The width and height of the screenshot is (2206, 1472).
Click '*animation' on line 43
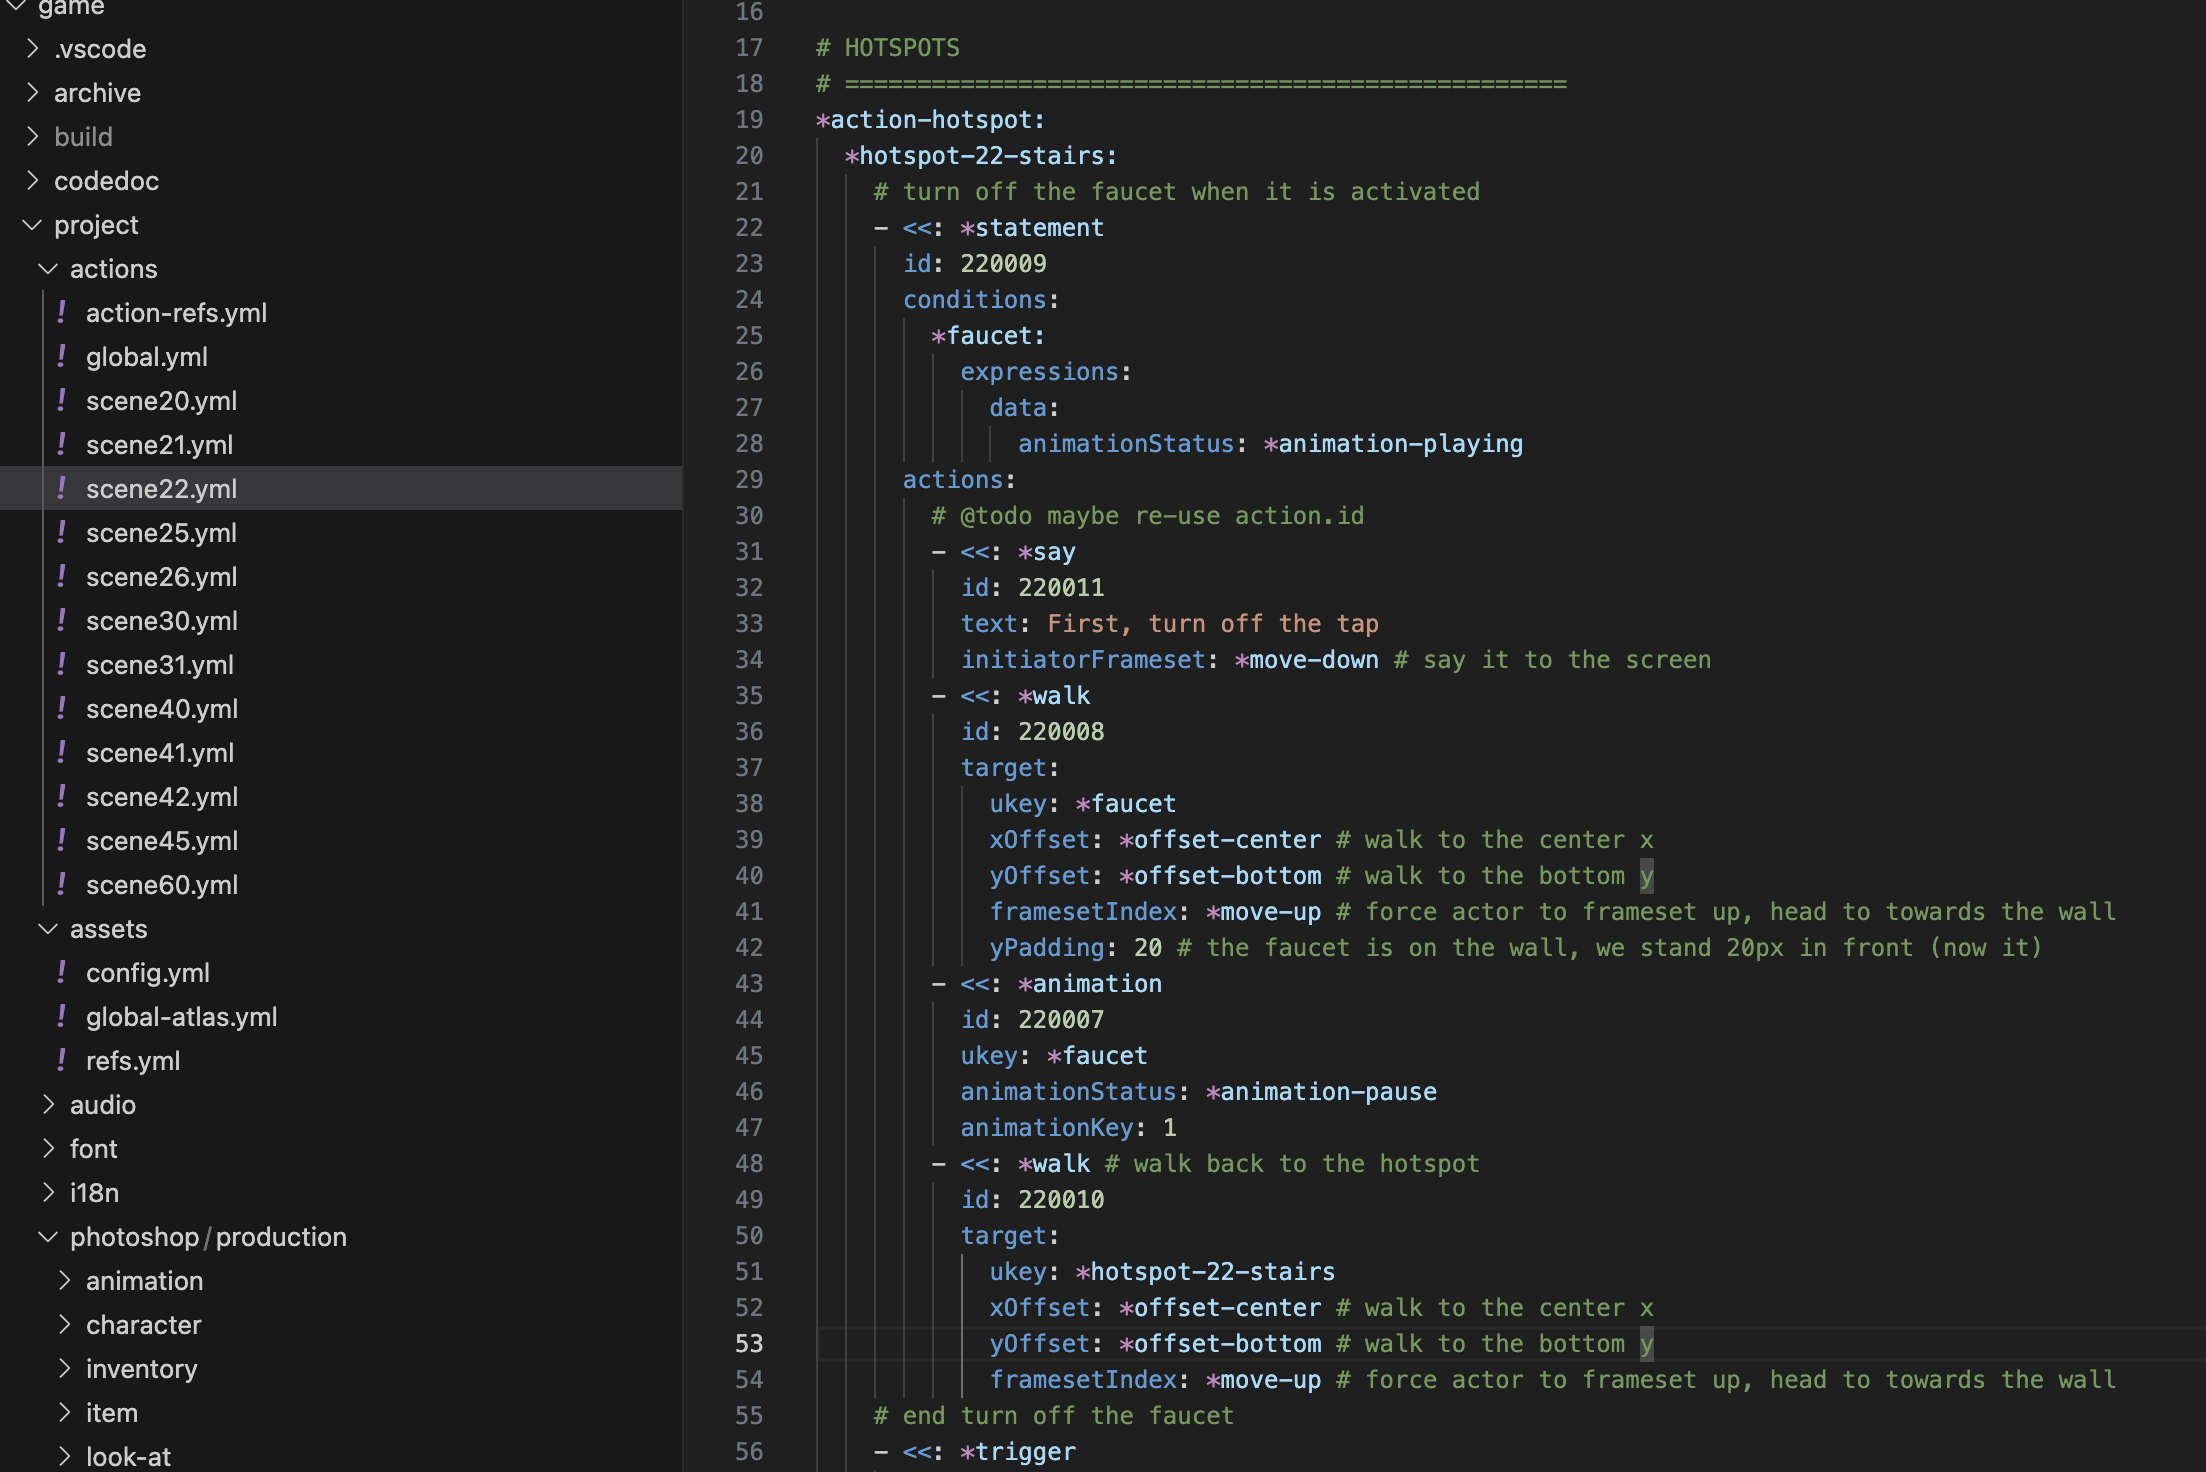1090,984
